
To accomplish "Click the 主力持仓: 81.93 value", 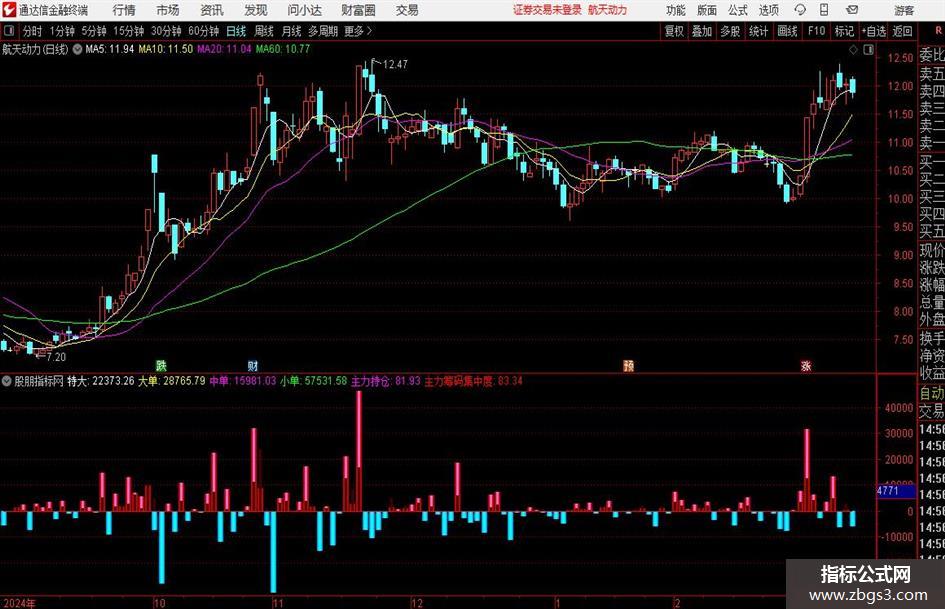I will [386, 382].
